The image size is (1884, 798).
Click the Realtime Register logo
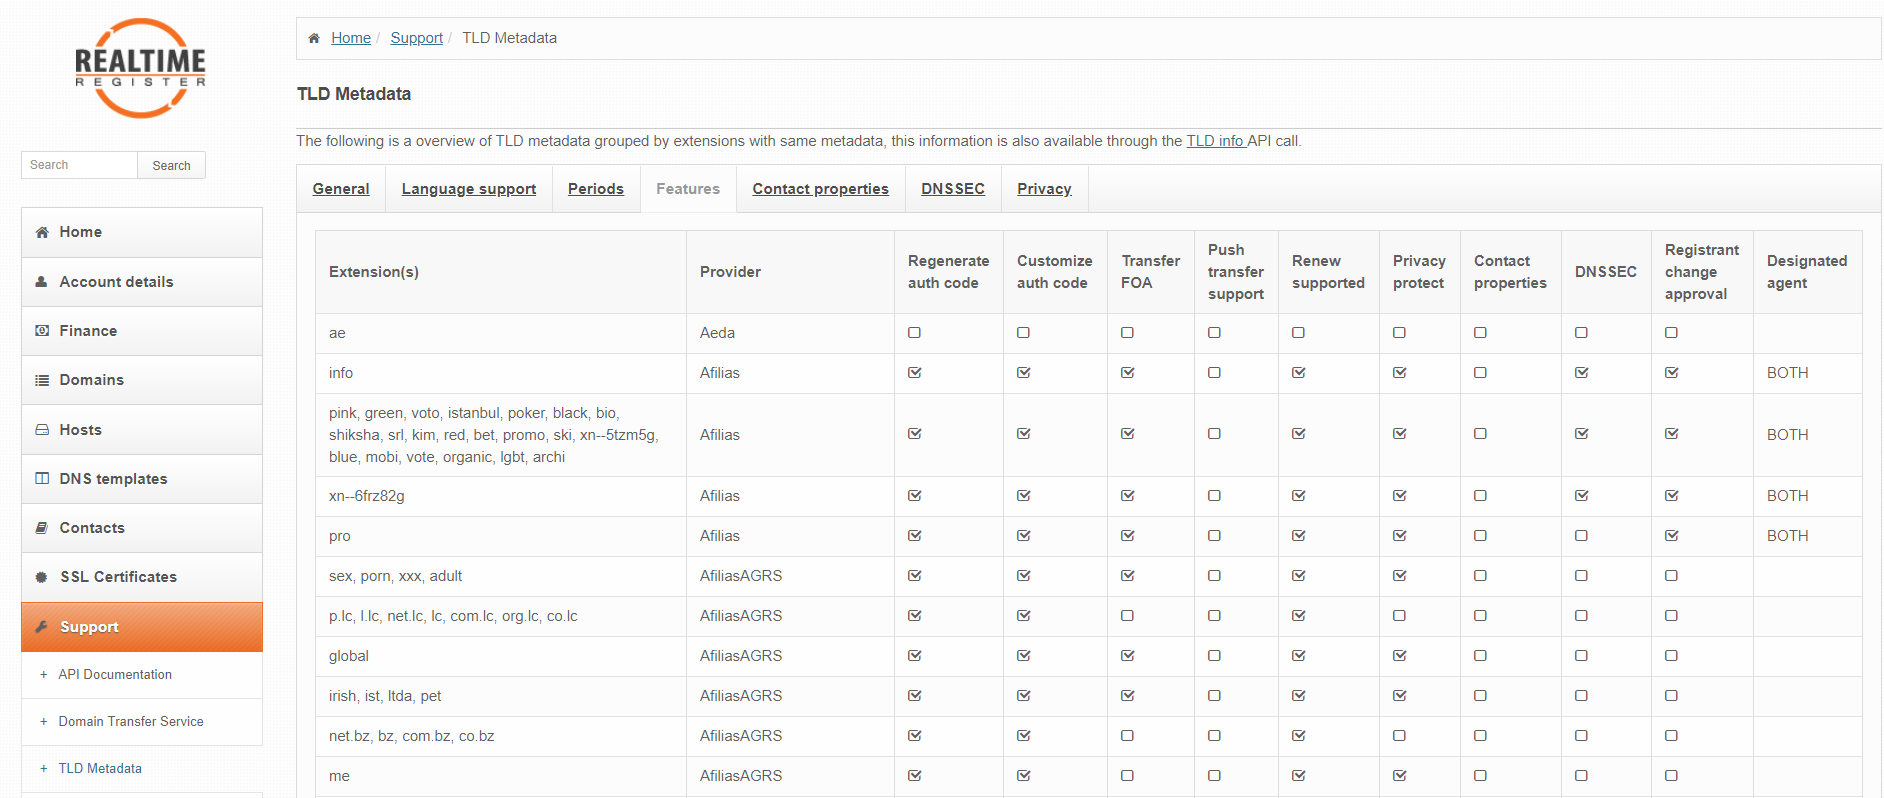140,68
